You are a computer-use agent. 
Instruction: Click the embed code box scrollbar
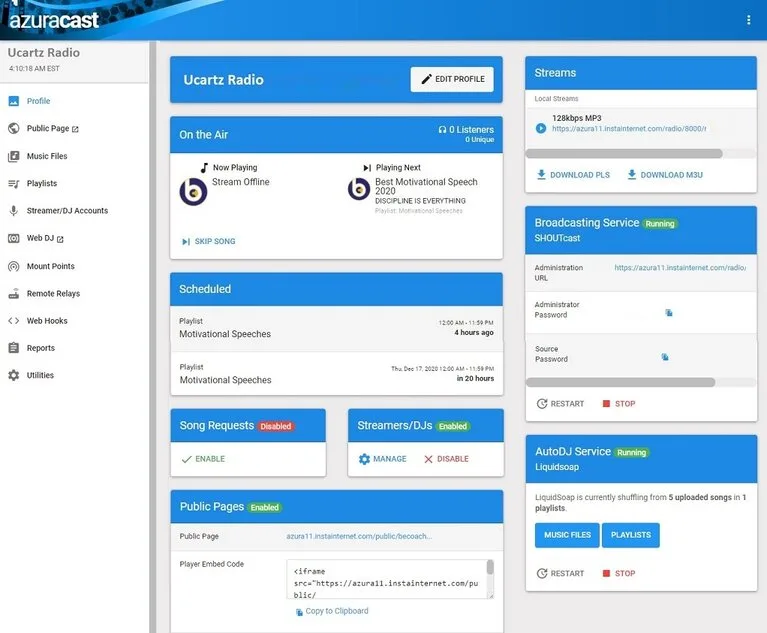490,568
